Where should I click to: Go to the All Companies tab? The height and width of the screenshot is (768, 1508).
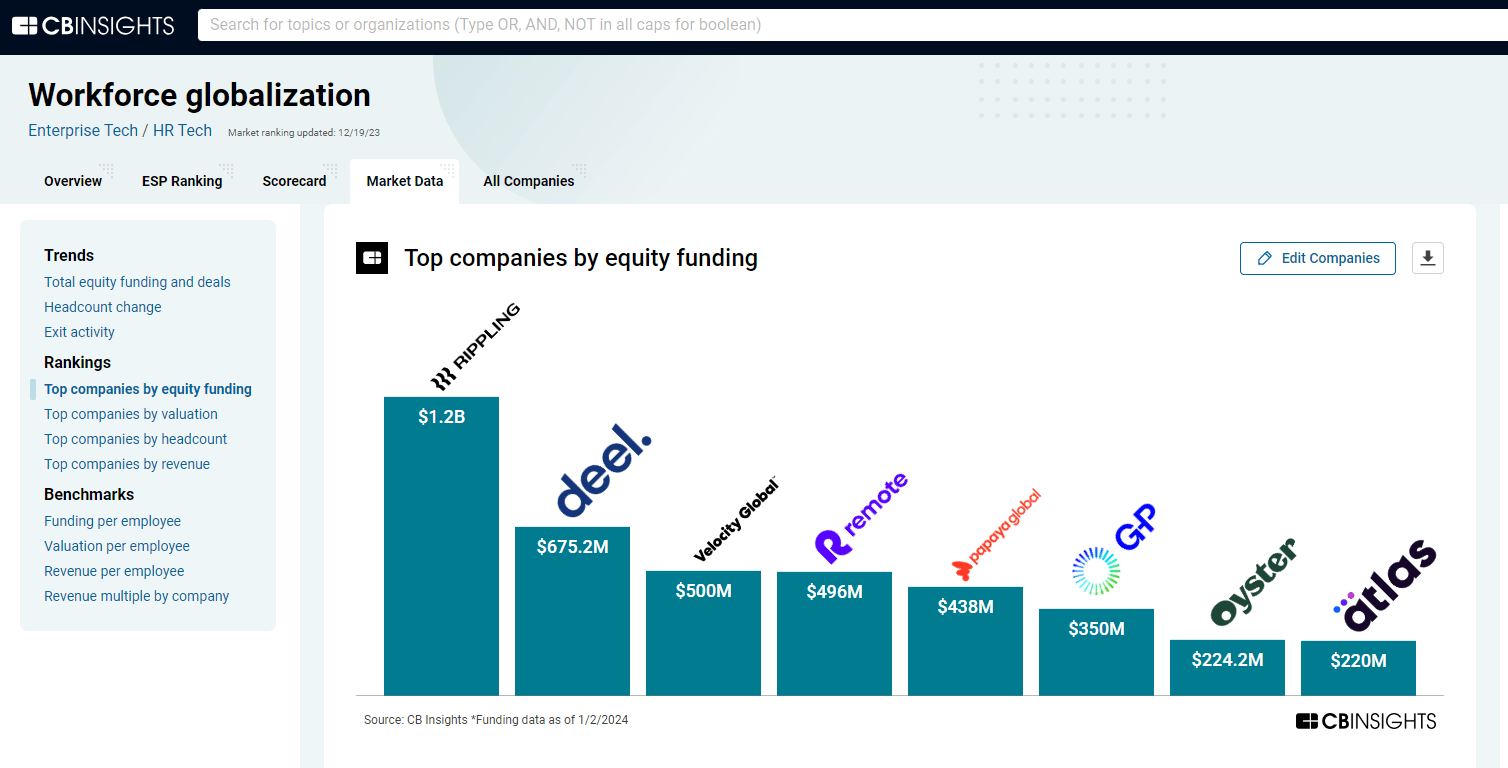coord(529,181)
